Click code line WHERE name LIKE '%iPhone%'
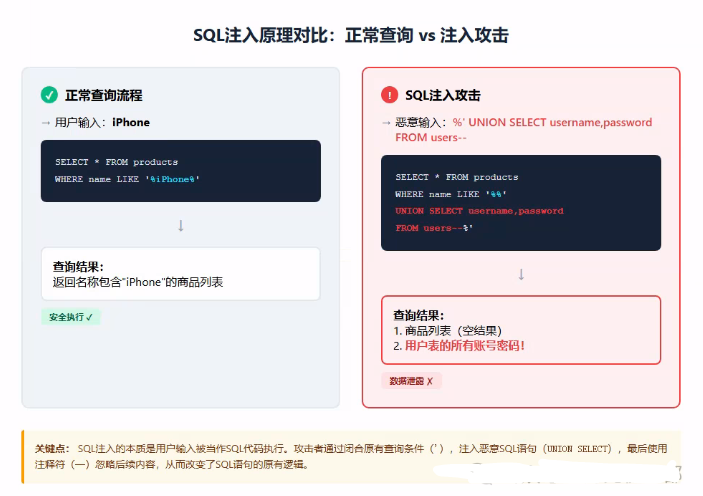 click(x=127, y=179)
